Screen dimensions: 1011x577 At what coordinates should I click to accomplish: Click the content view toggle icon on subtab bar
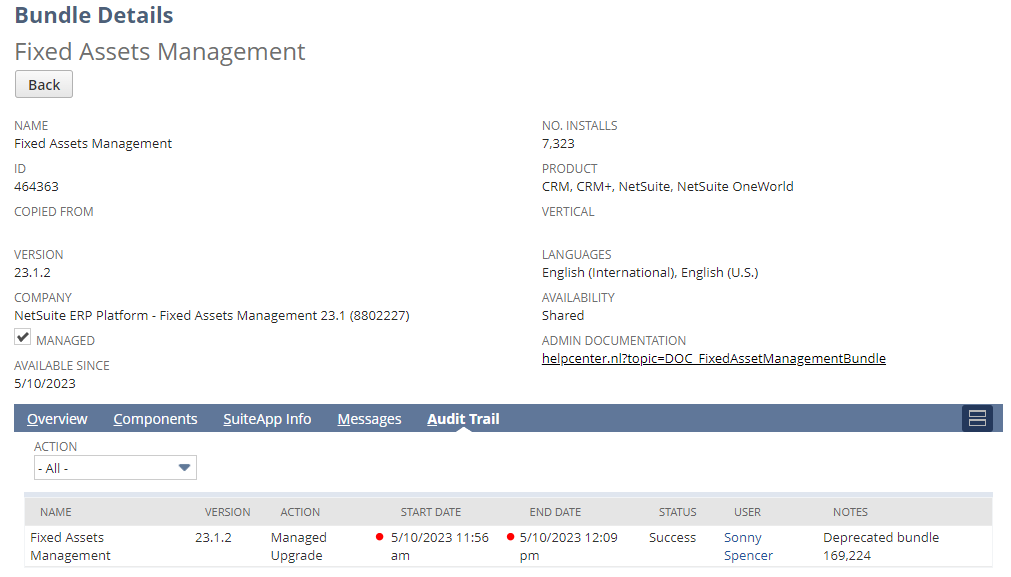coord(977,418)
